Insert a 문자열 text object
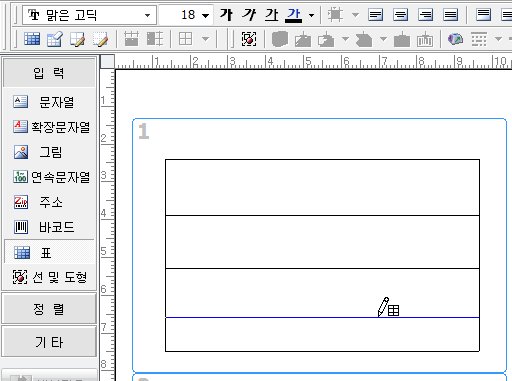The width and height of the screenshot is (512, 381). (x=49, y=102)
